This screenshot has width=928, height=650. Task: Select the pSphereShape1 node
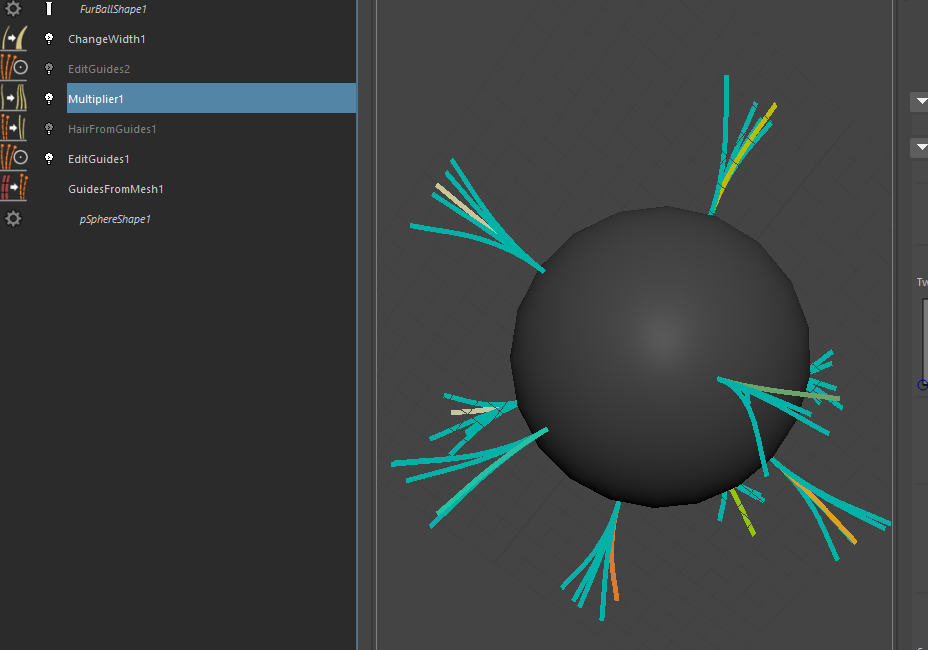[115, 219]
